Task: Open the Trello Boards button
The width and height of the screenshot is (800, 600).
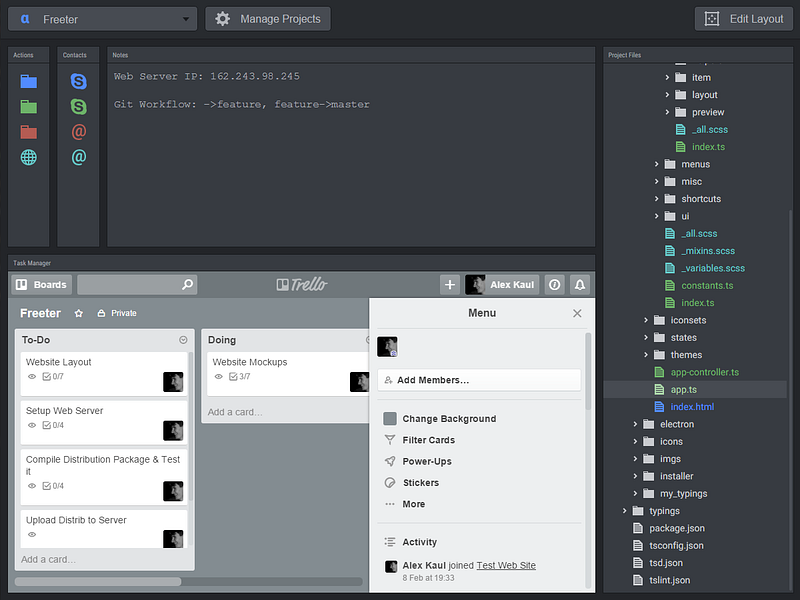Action: pos(42,285)
